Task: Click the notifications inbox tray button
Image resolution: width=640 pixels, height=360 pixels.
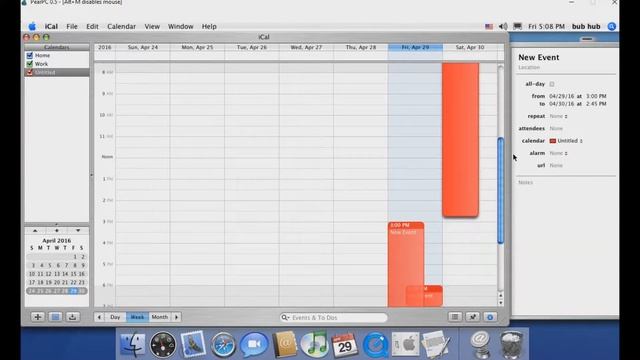Action: click(x=73, y=317)
